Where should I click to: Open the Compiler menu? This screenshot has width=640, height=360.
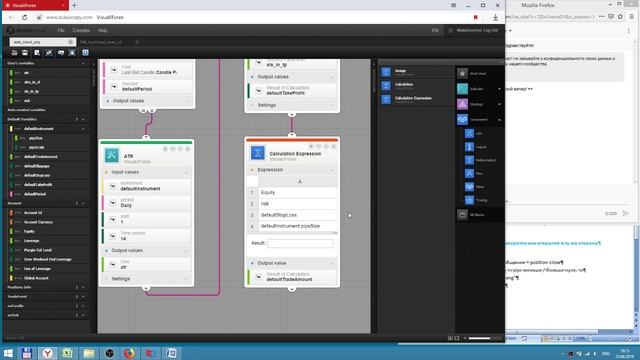tap(81, 31)
